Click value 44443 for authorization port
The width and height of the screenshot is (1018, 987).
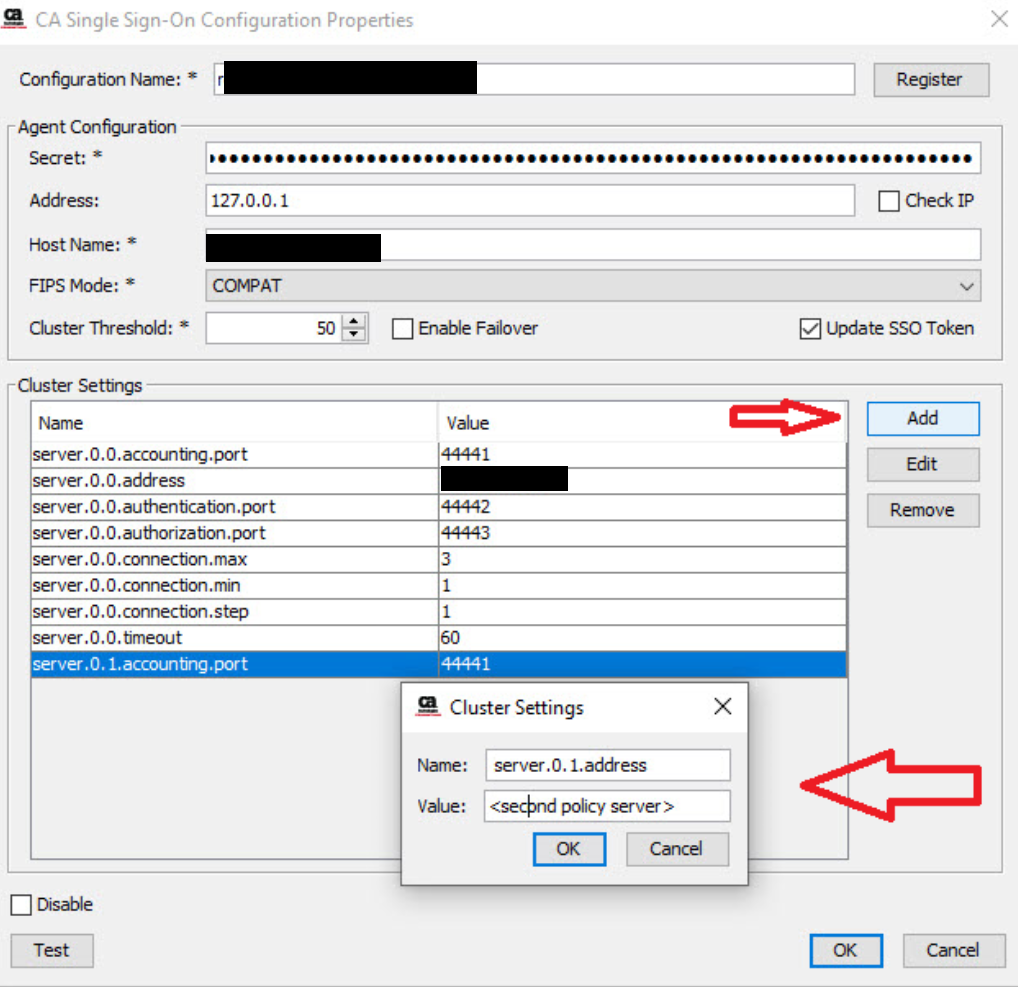(466, 533)
